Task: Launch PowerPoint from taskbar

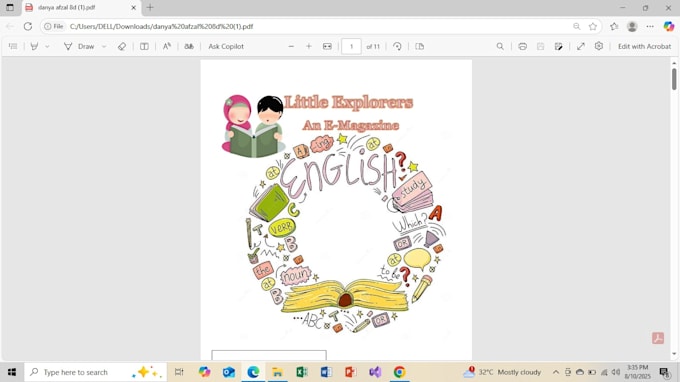Action: click(350, 372)
